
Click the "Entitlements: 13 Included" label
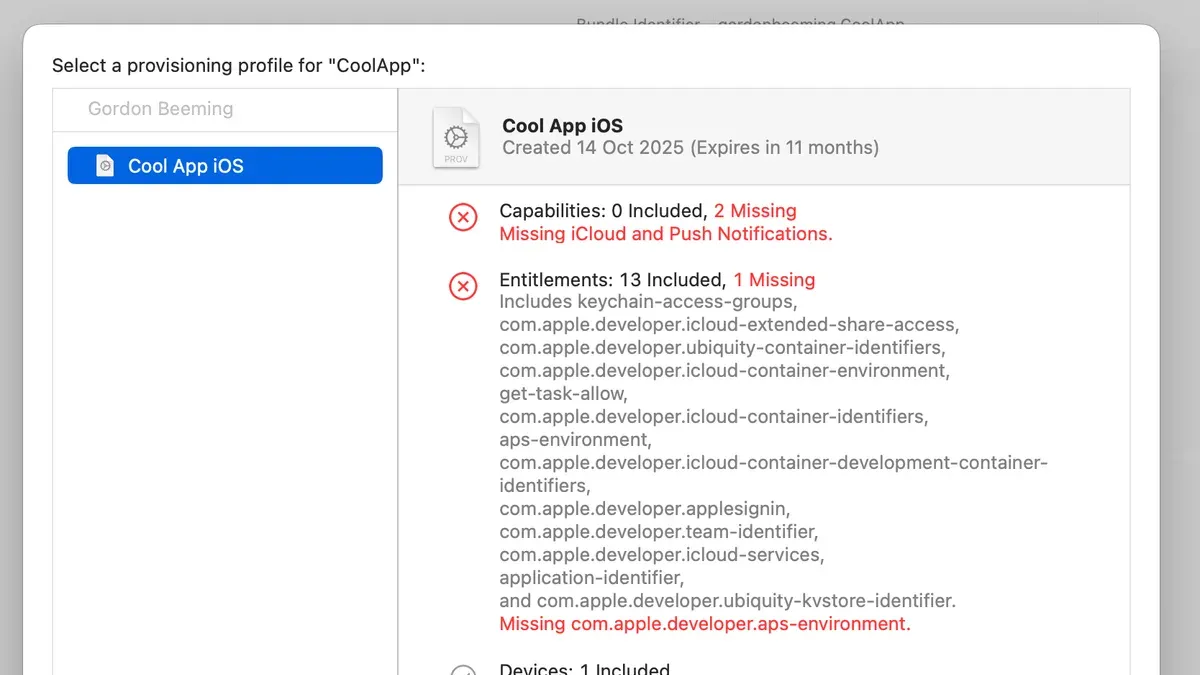click(613, 280)
